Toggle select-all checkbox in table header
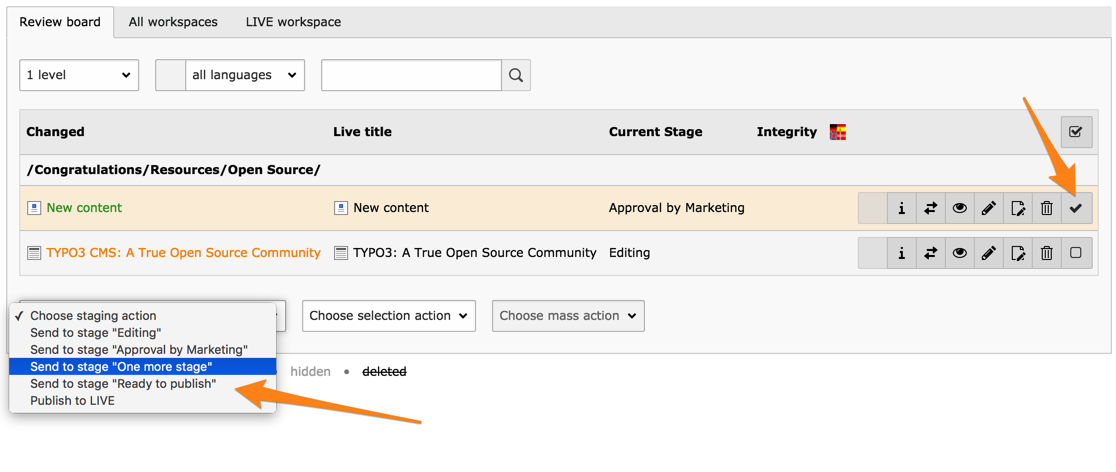1116x472 pixels. click(x=1076, y=132)
